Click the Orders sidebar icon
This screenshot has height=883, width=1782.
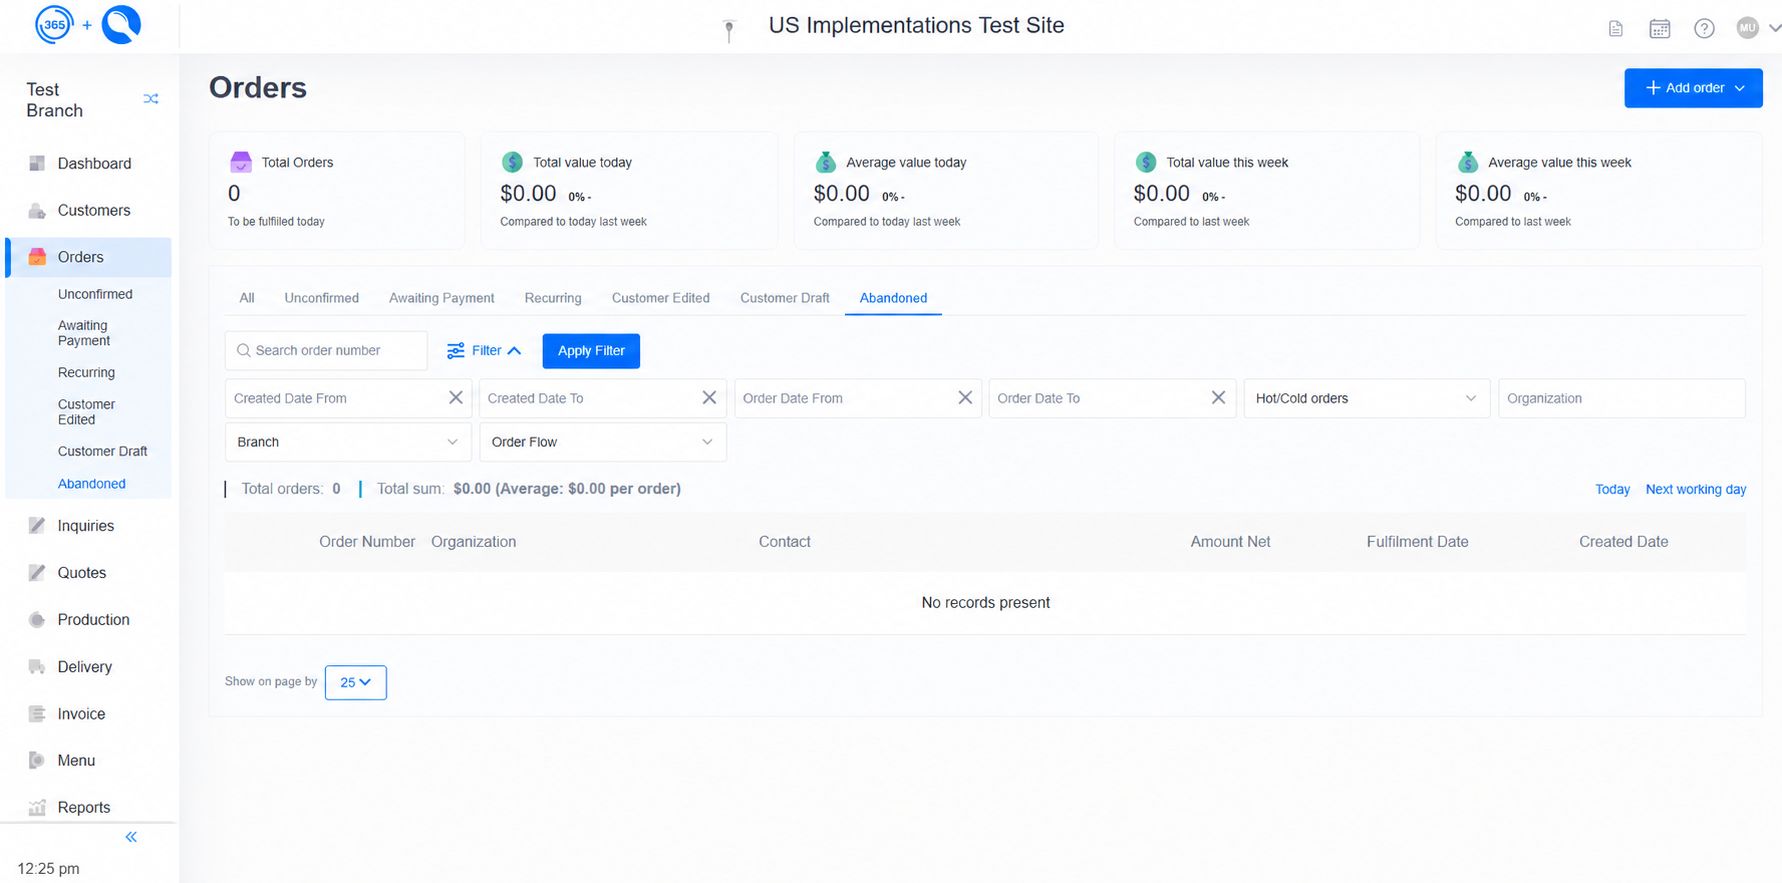tap(37, 257)
